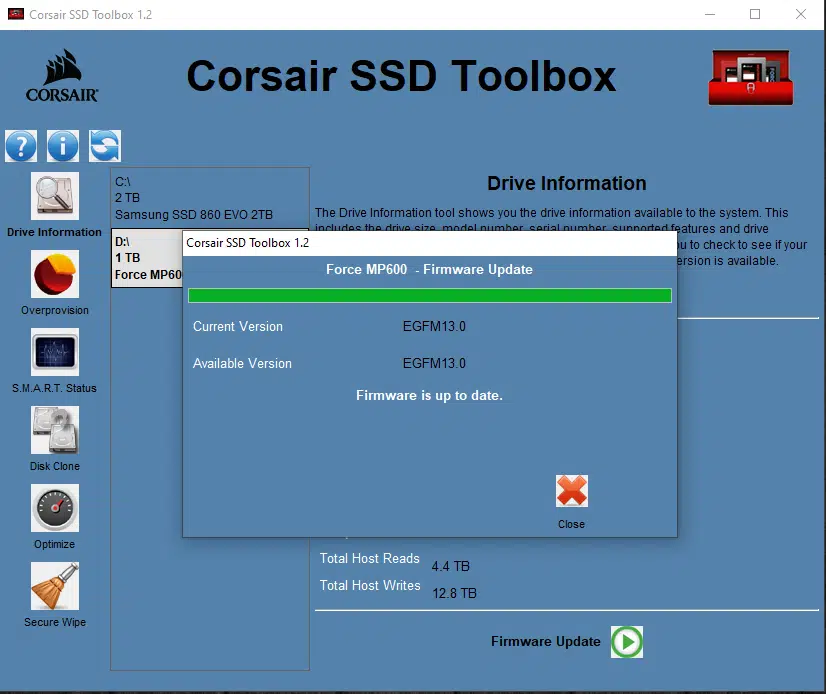Click the dialog title bar 'Corsair SSD Toolbox 1.2'
826x694 pixels.
click(430, 243)
